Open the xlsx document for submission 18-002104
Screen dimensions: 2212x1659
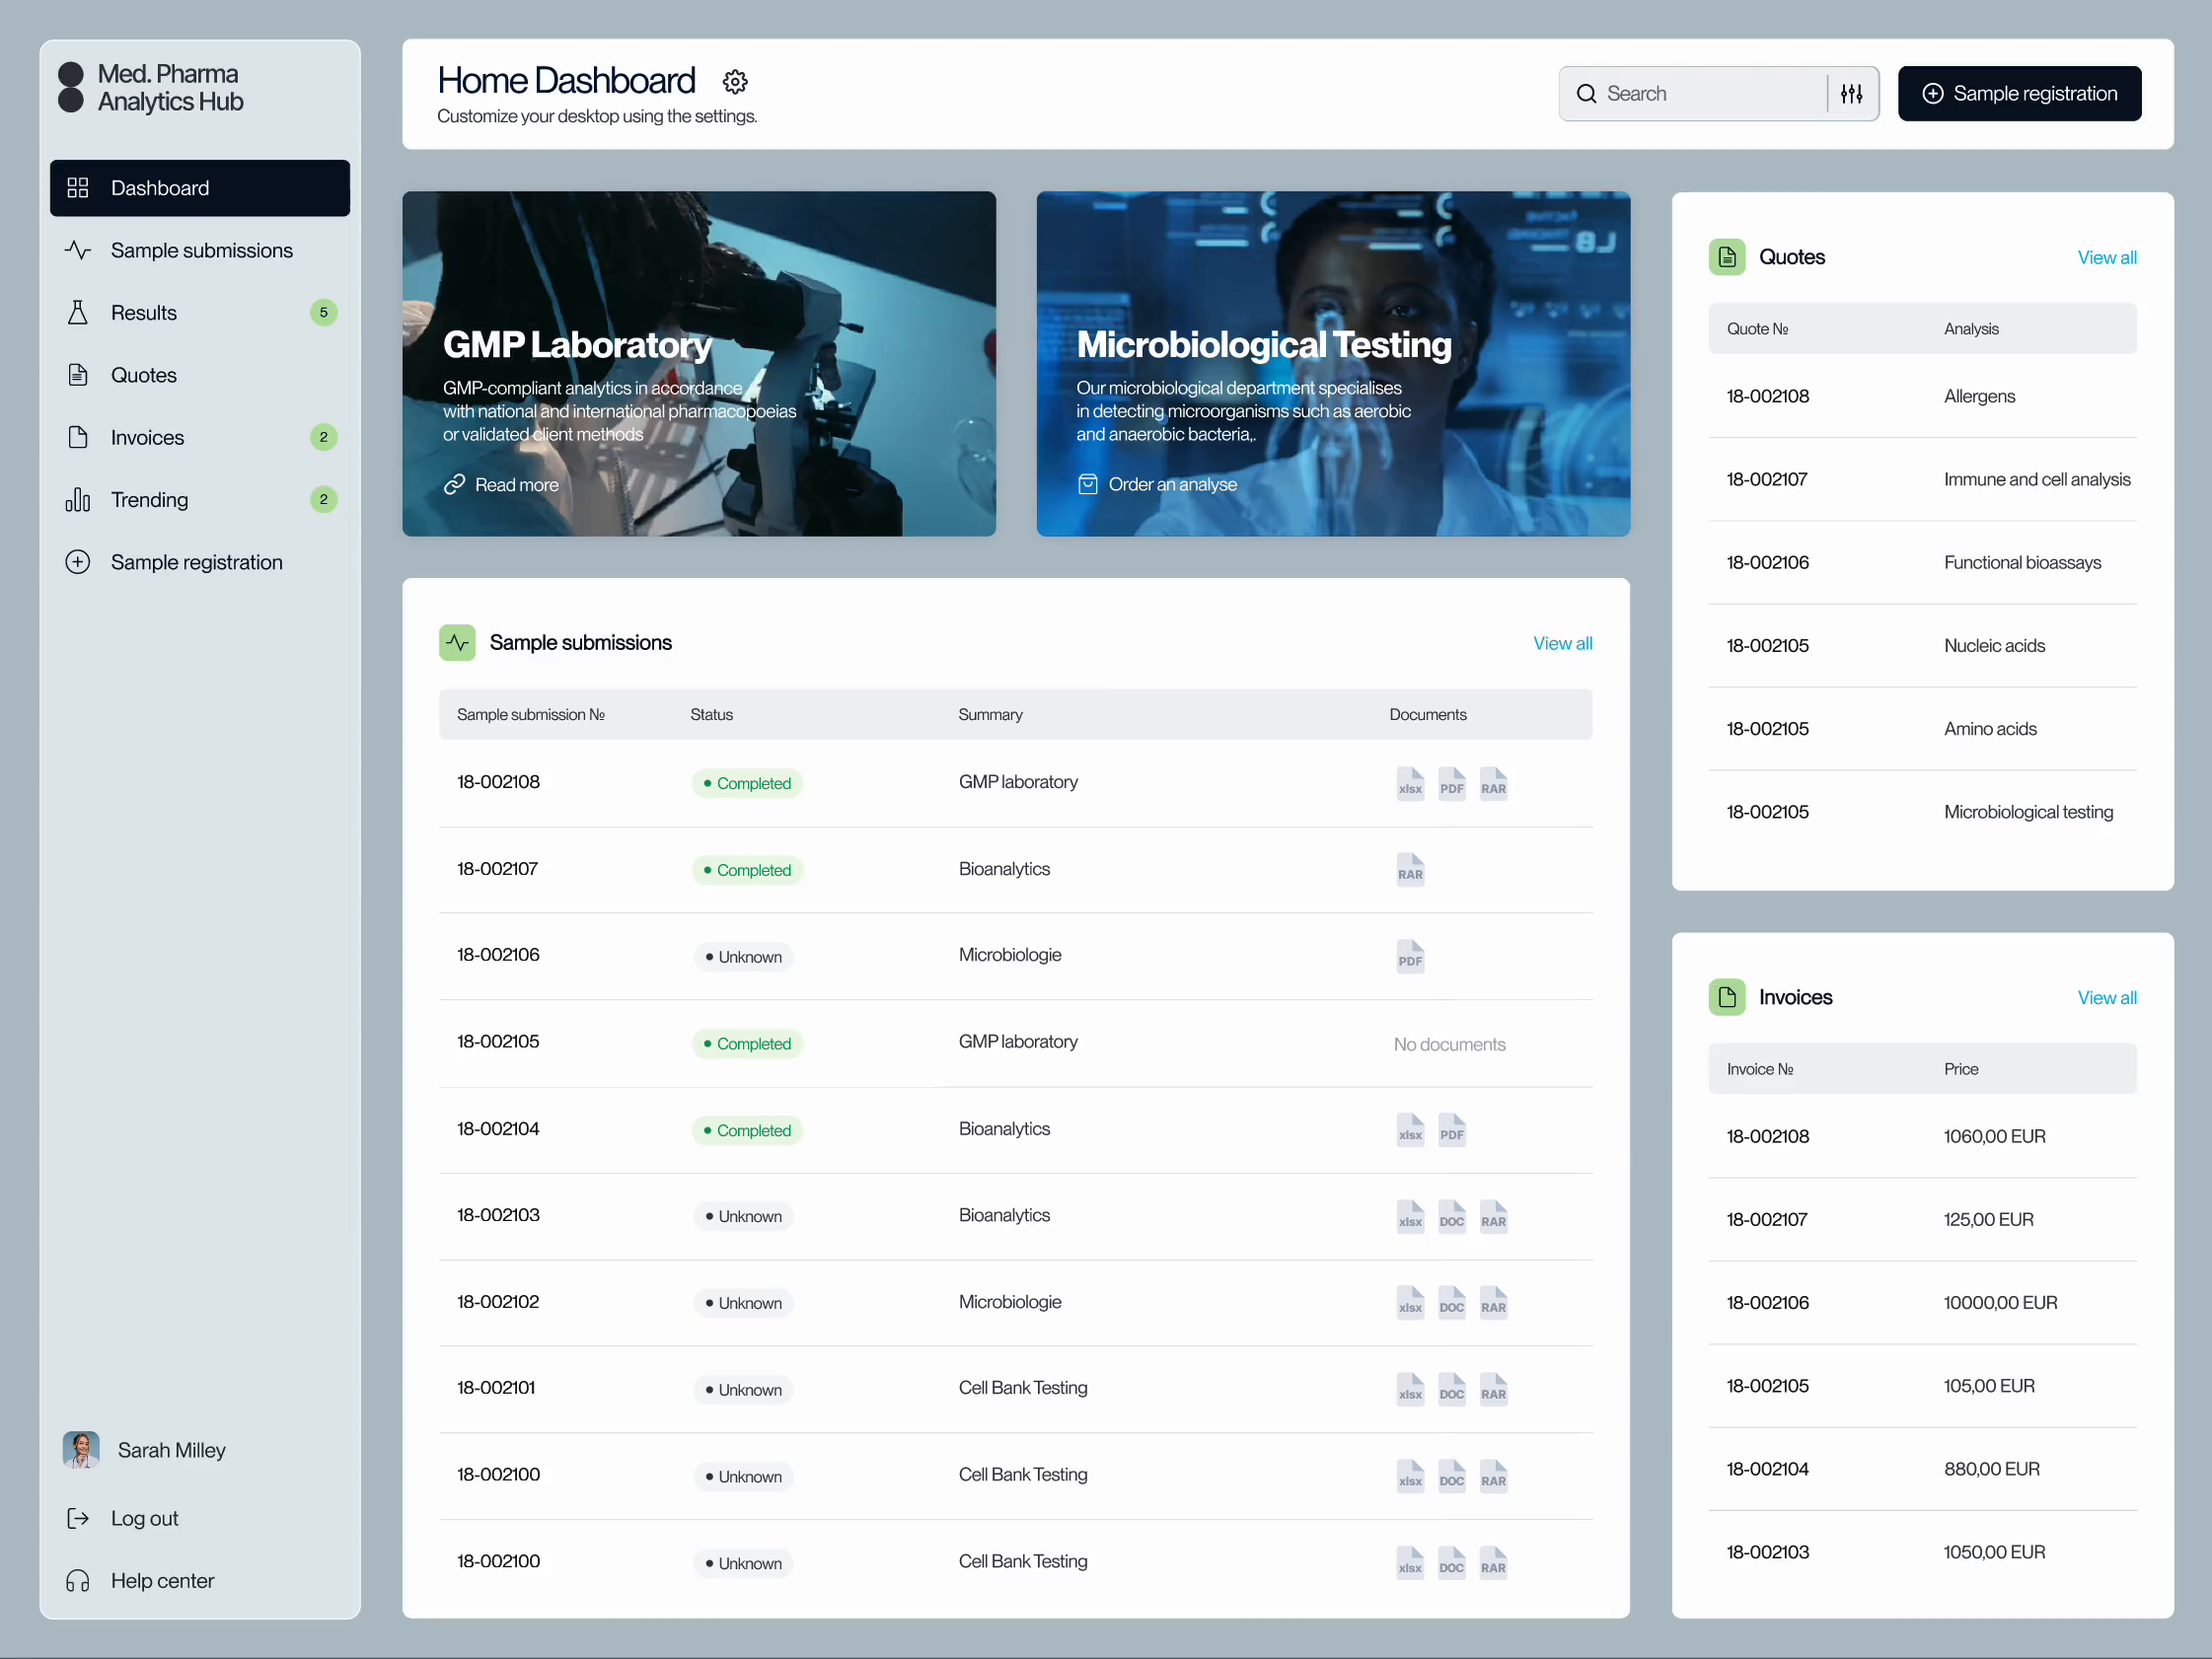(1410, 1130)
